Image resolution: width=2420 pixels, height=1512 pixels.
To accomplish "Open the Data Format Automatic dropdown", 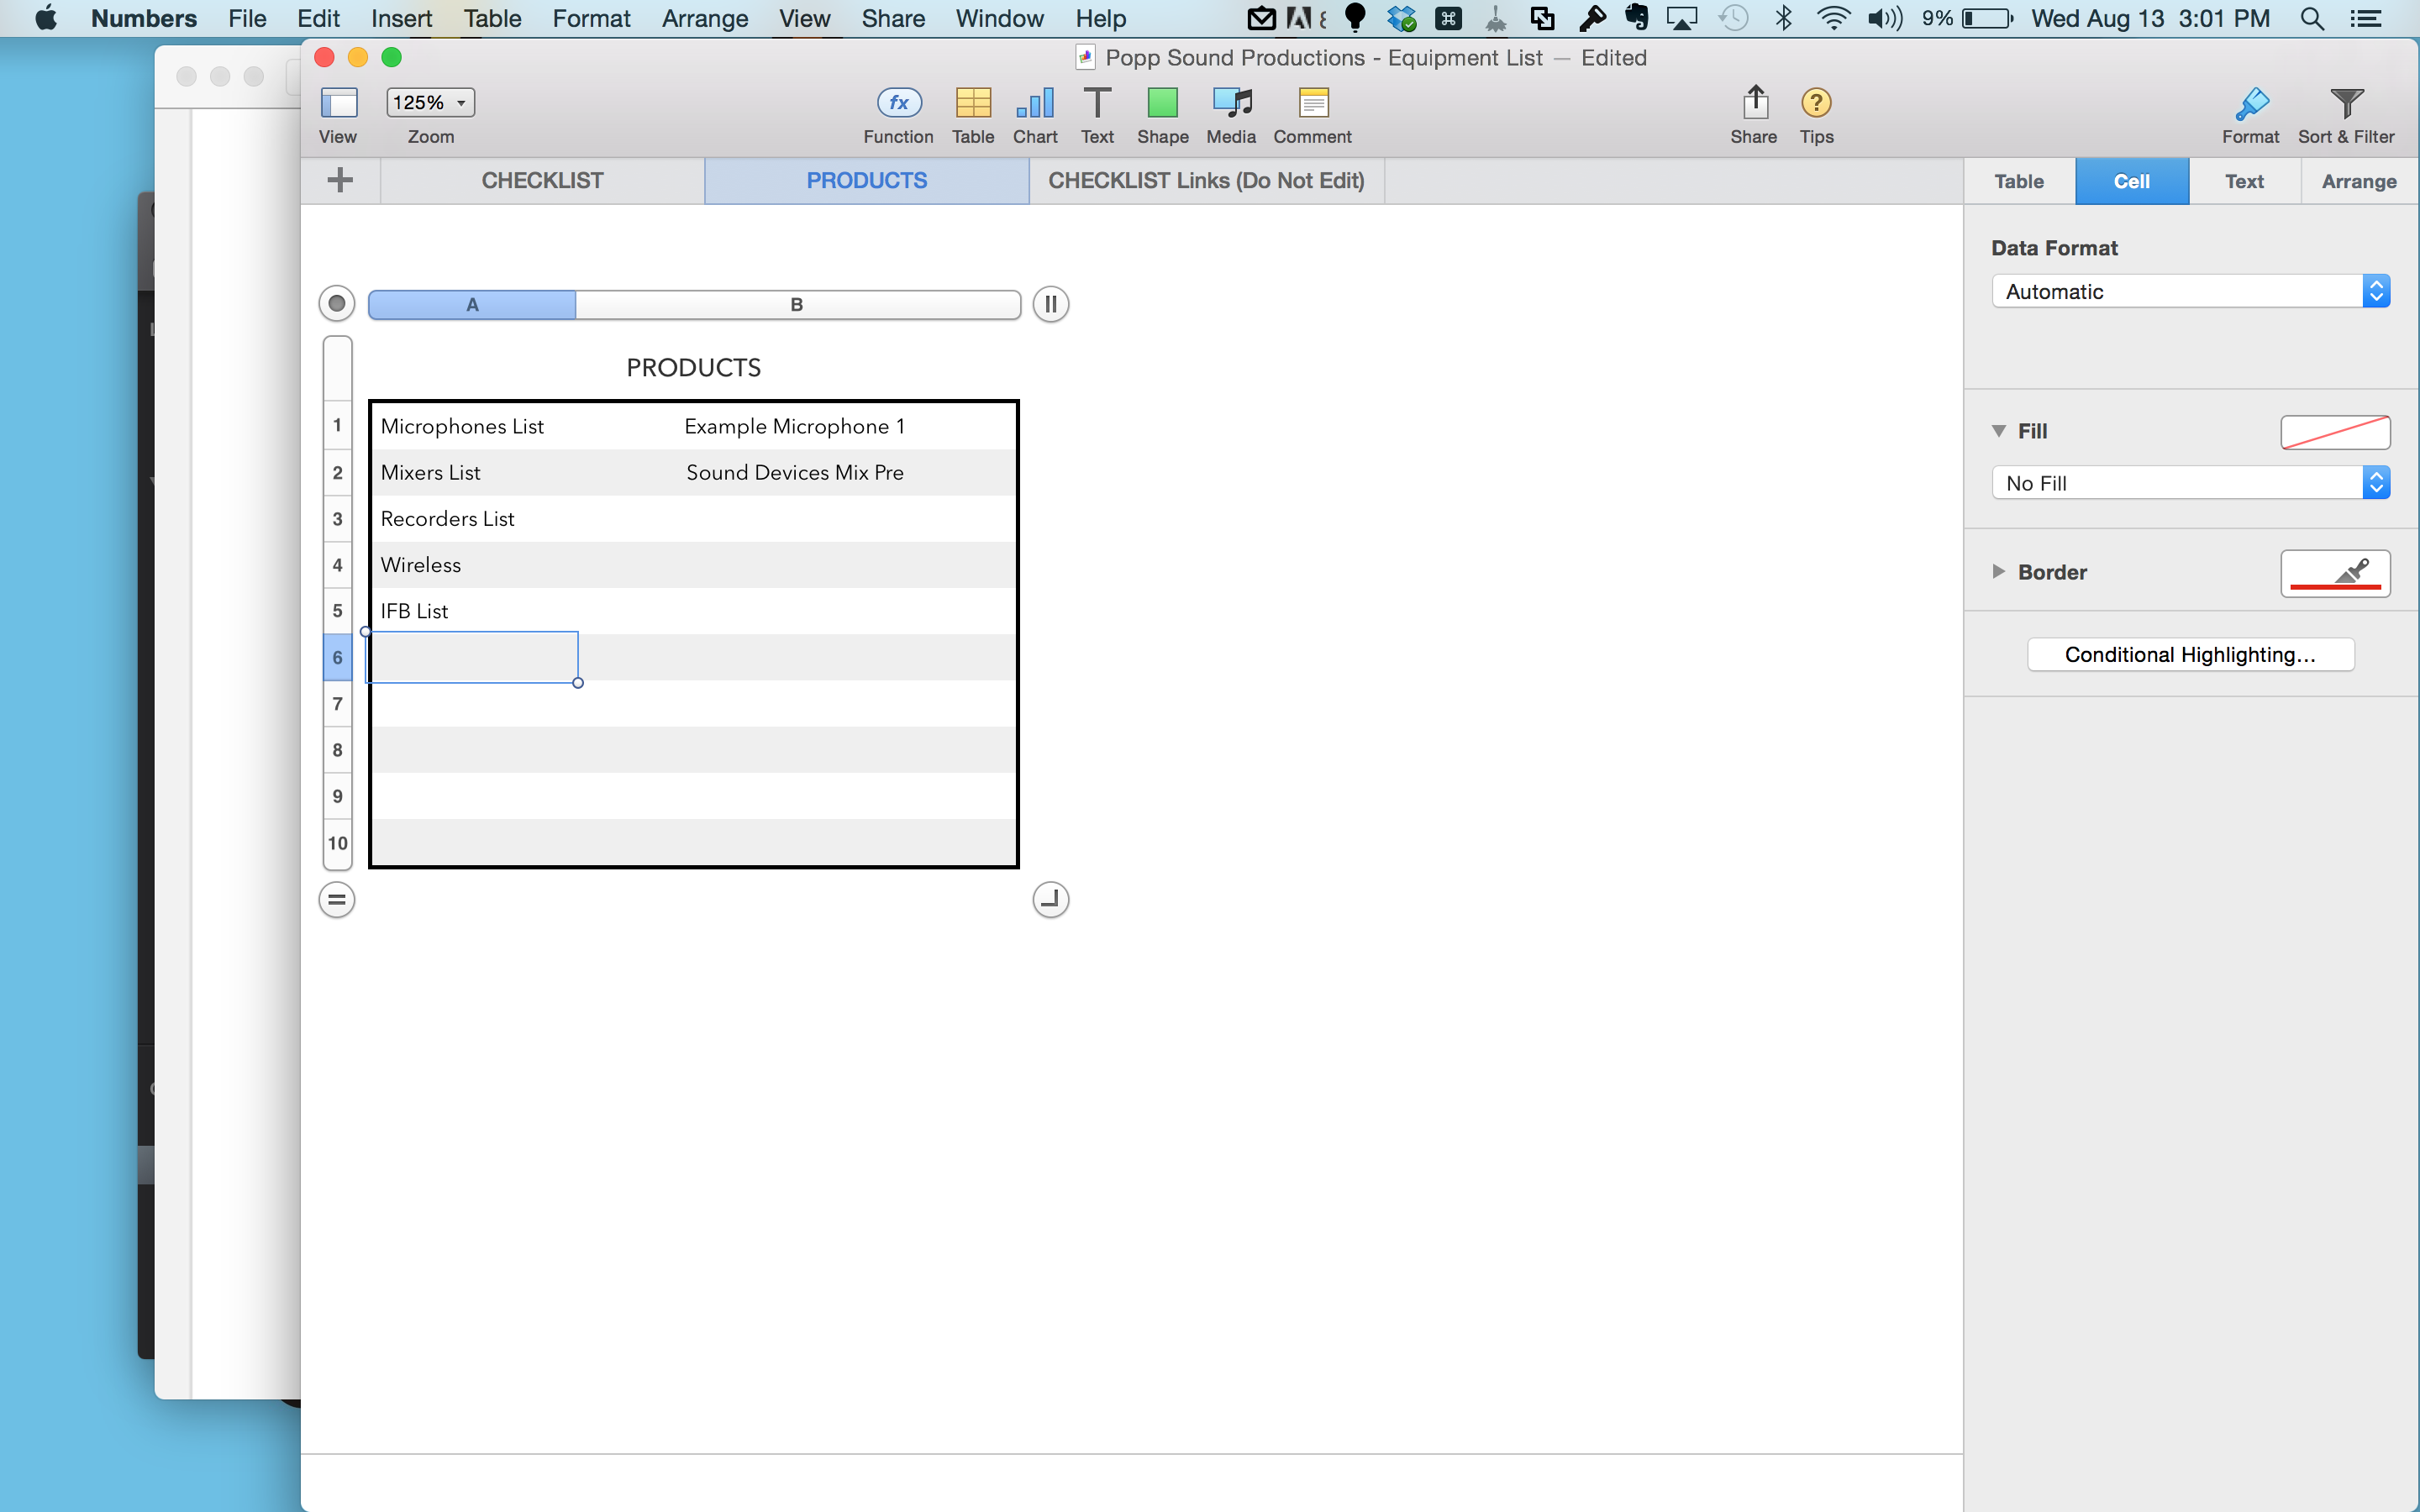I will (2190, 291).
